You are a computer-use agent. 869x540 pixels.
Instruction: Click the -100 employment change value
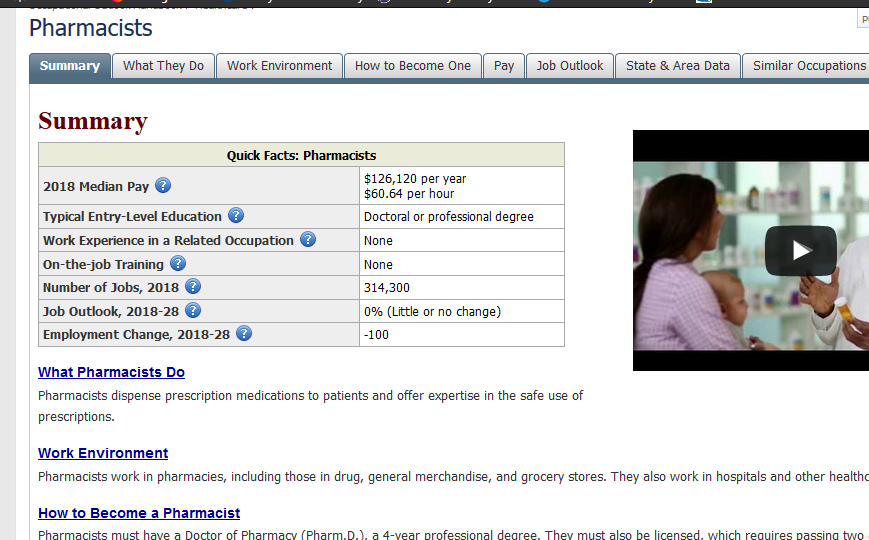[x=376, y=335]
